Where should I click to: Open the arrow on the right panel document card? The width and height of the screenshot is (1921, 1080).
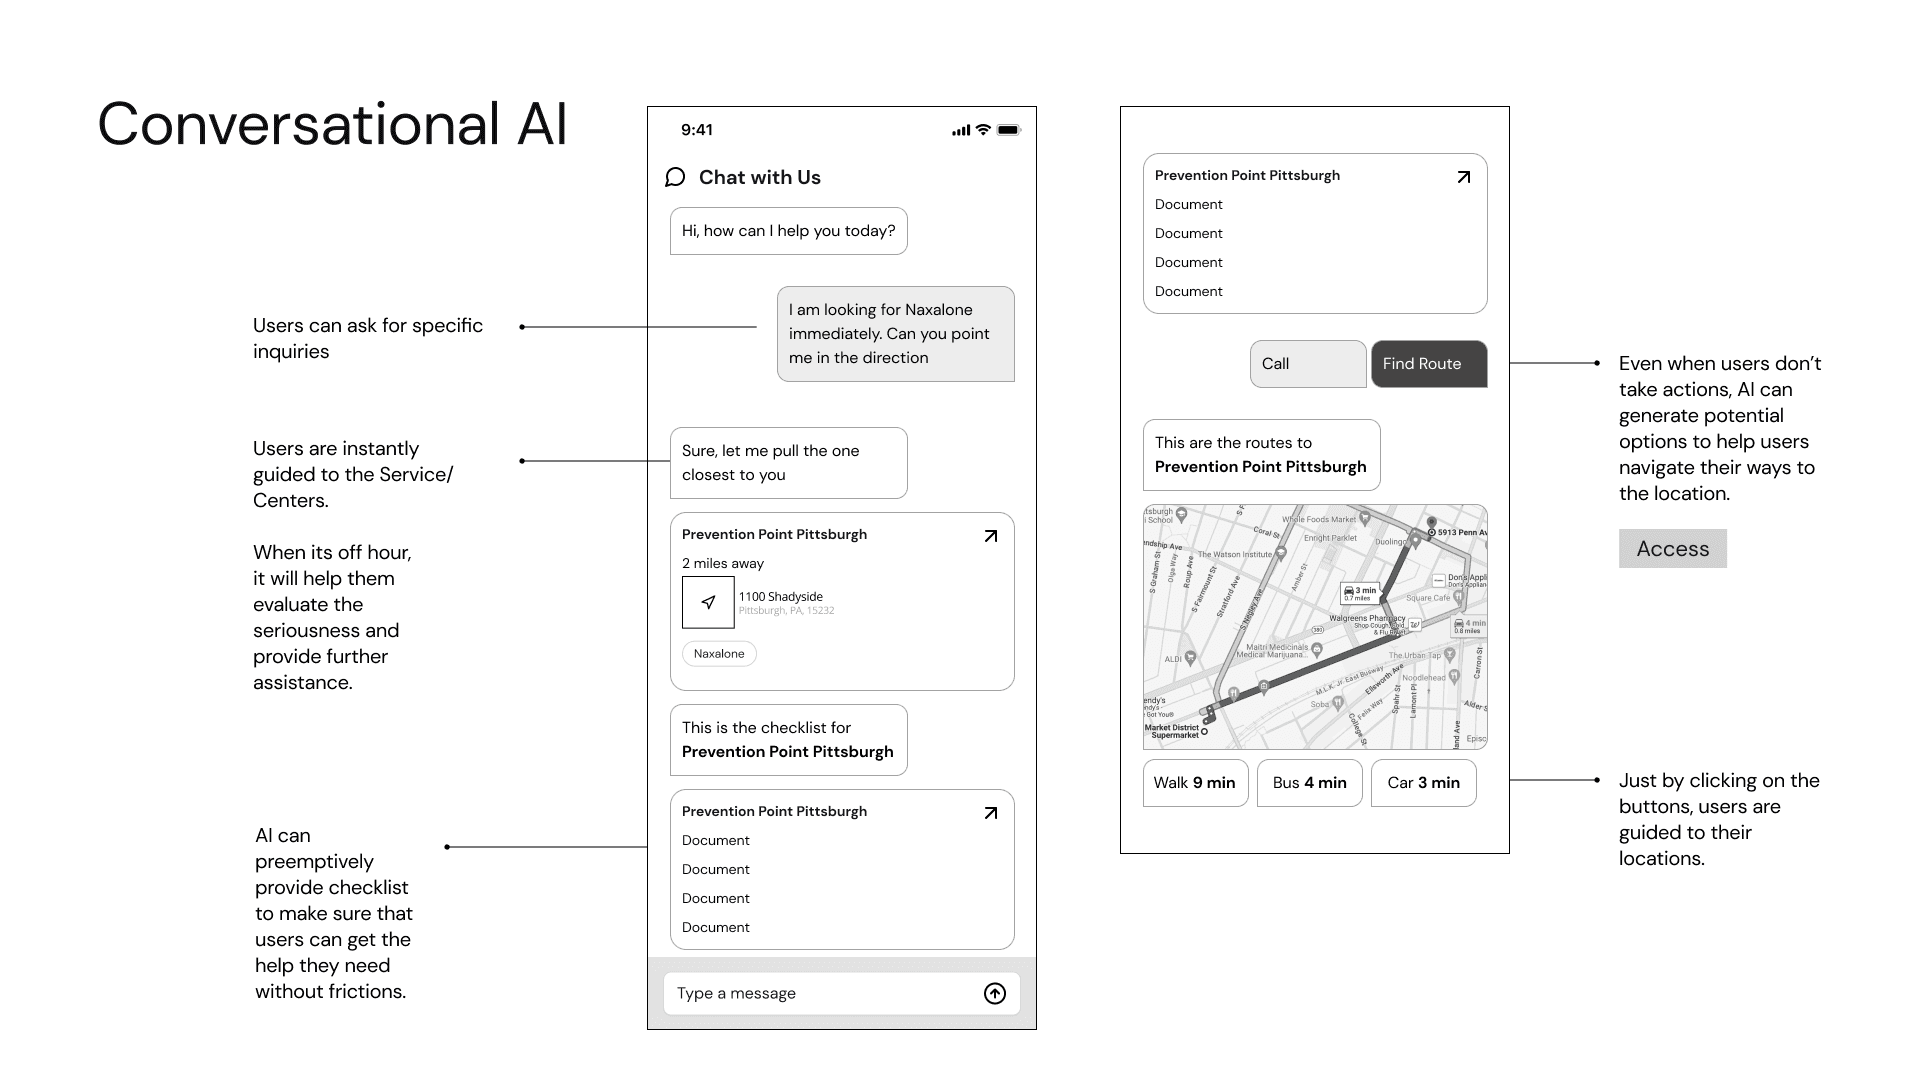[x=1463, y=177]
